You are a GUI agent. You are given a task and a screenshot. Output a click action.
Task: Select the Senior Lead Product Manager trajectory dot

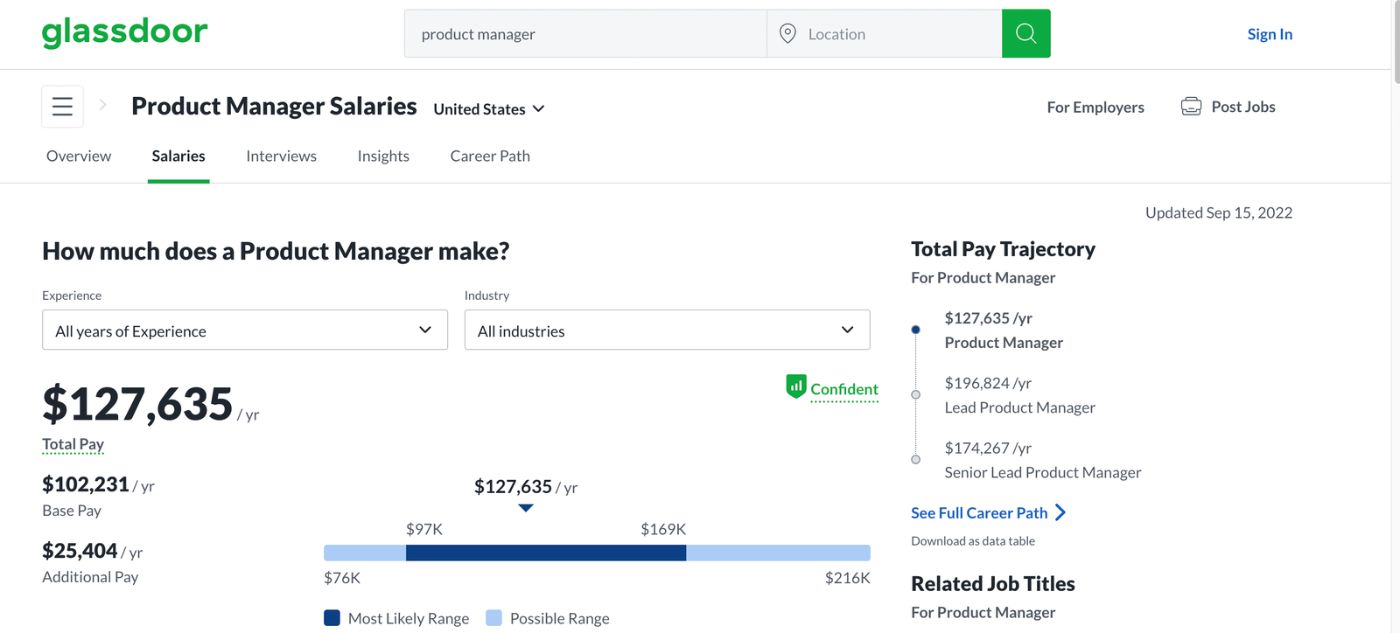click(915, 459)
